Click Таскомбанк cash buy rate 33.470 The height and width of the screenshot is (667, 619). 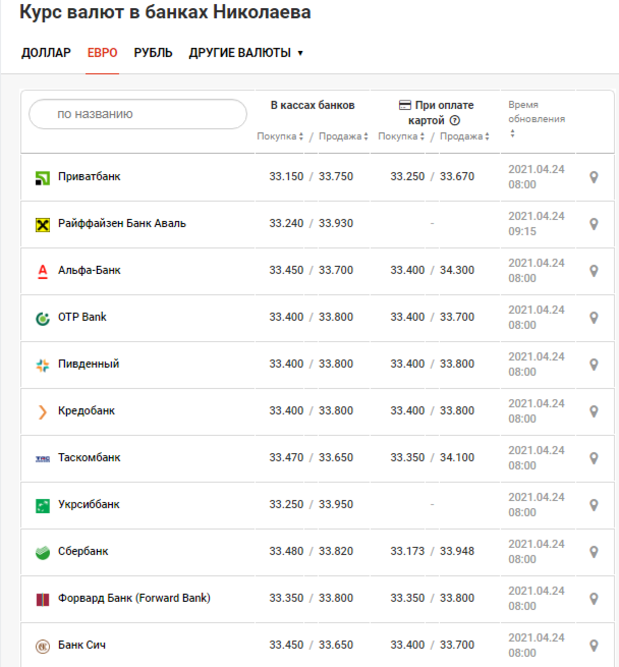coord(286,457)
